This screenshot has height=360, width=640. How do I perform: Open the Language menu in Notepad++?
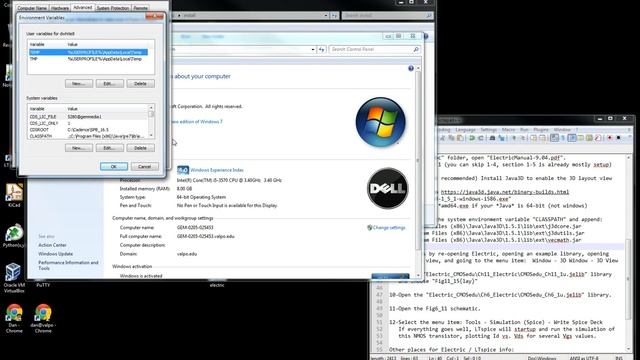[x=465, y=130]
